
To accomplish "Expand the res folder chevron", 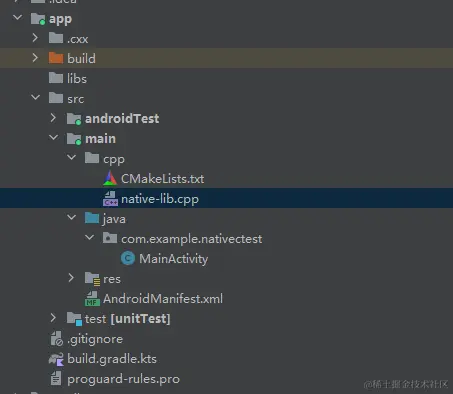I will tap(71, 278).
